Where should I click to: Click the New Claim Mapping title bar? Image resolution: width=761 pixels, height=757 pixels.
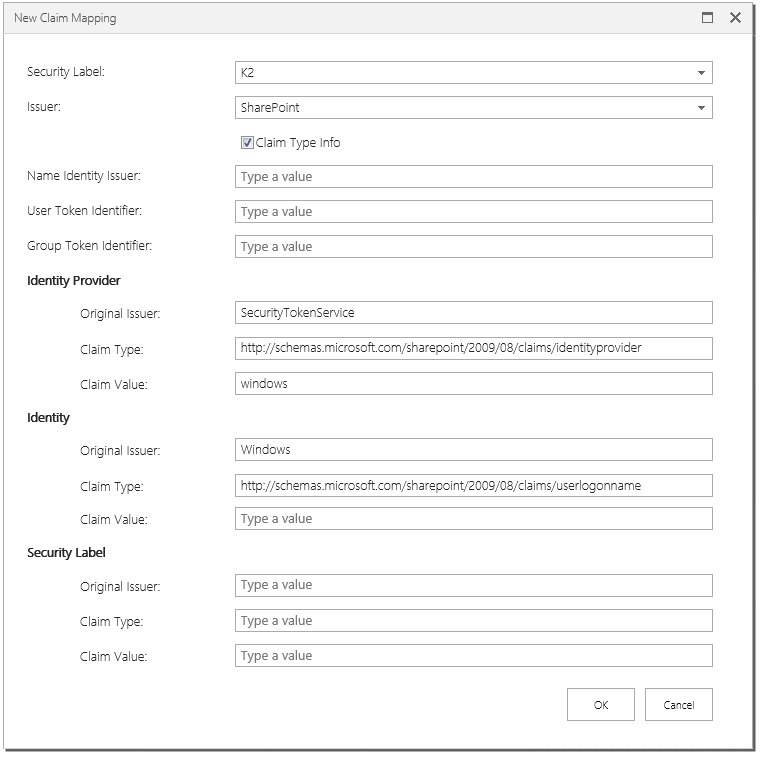300,18
